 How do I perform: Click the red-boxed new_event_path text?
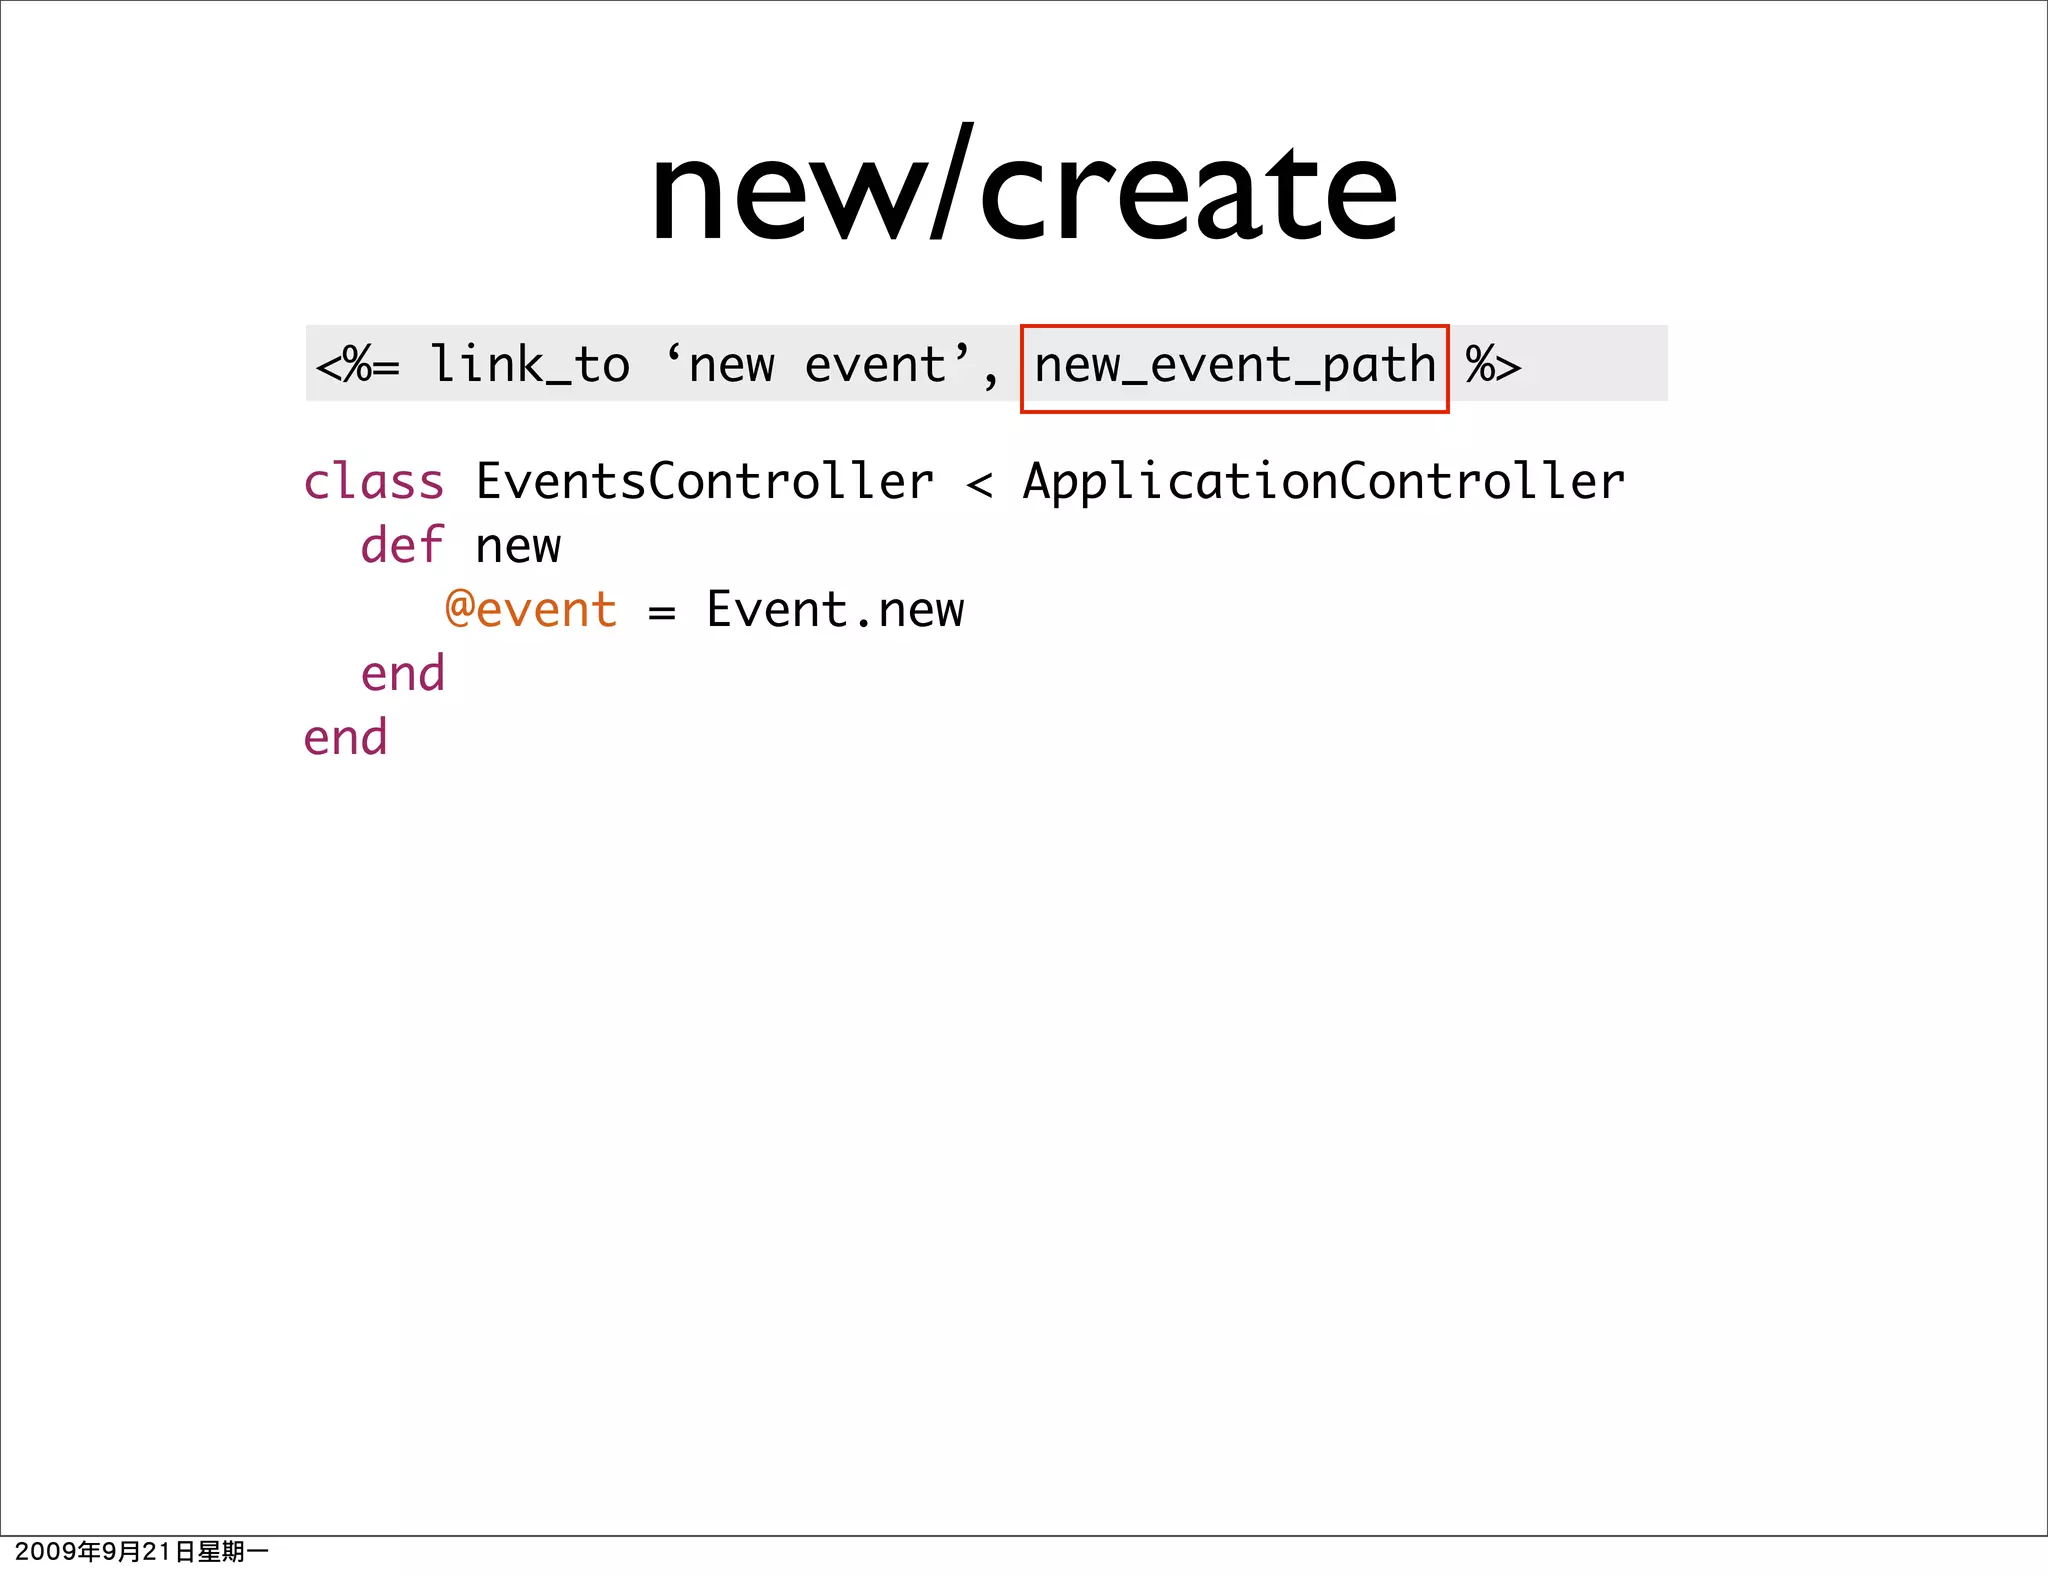pyautogui.click(x=1234, y=366)
